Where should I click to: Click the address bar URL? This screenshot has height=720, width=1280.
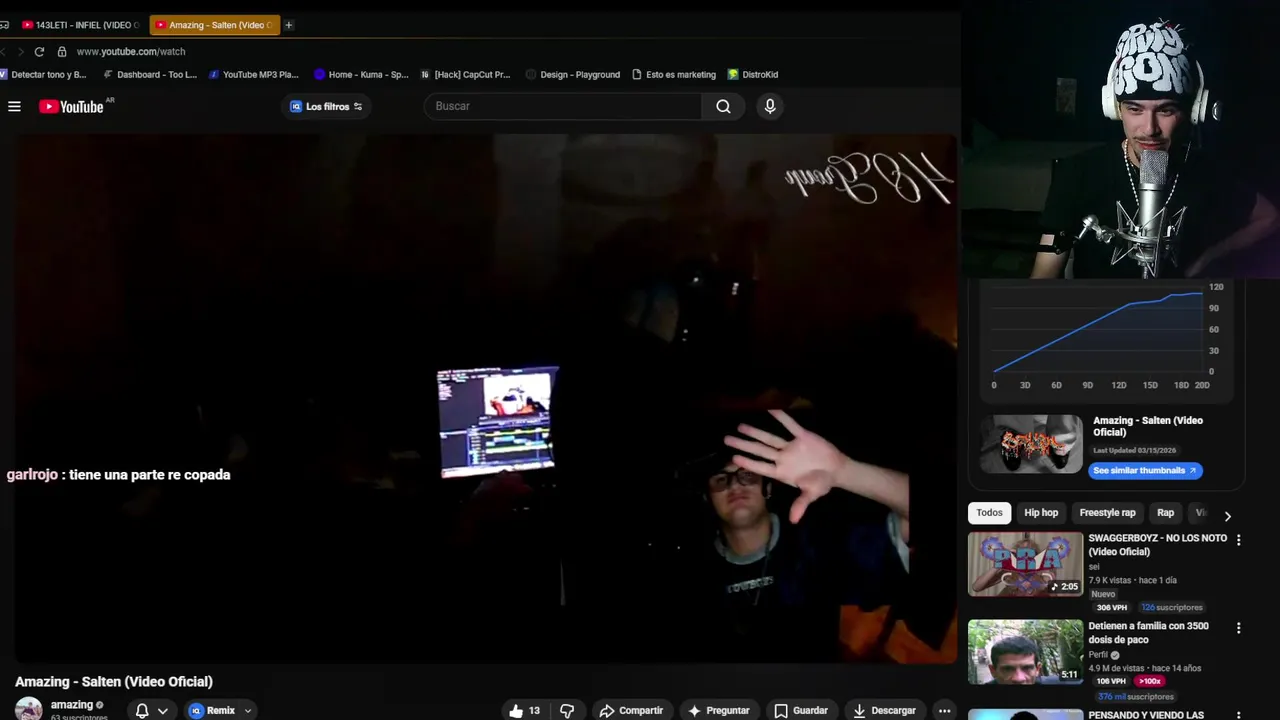[x=131, y=51]
